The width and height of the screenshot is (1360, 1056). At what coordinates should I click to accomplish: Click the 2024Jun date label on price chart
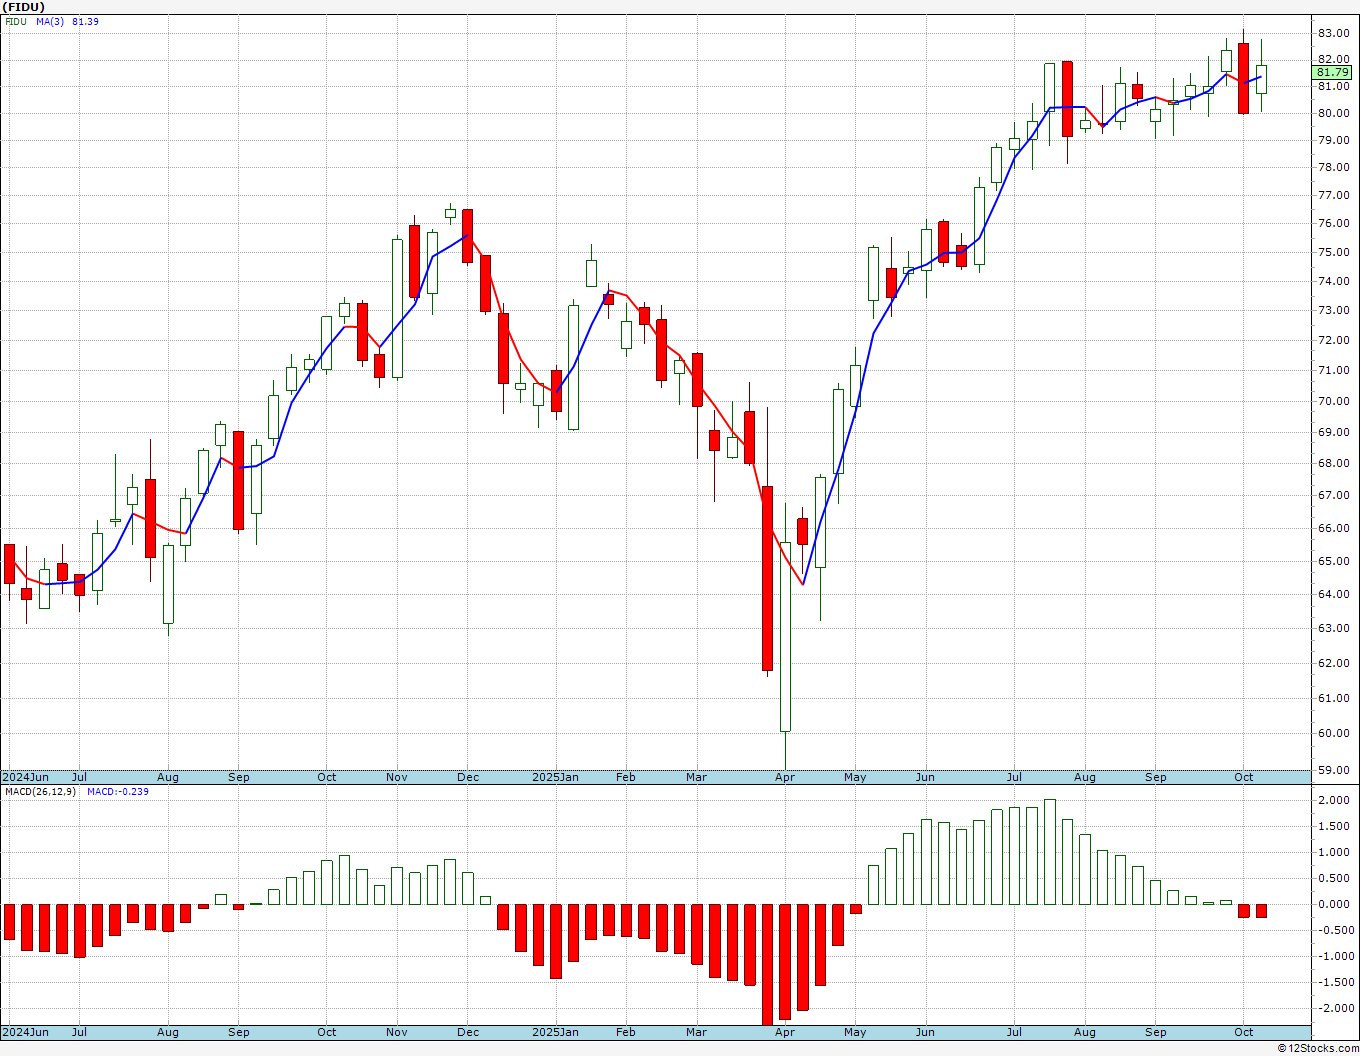tap(25, 777)
